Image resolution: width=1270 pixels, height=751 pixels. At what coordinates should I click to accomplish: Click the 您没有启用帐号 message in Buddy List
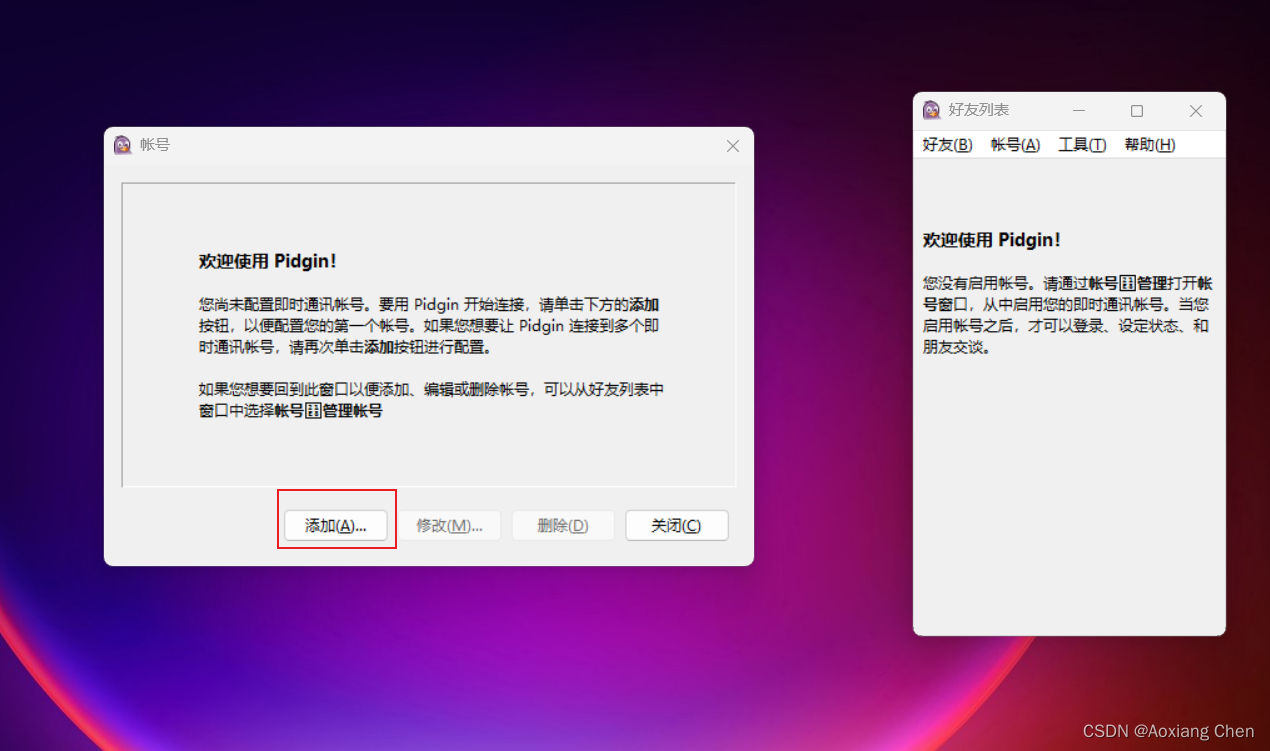(x=1068, y=315)
